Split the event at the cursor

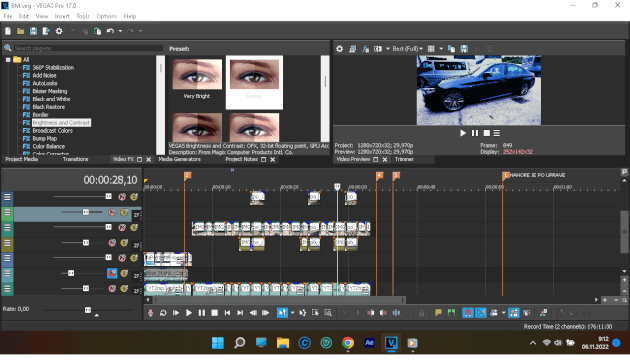[x=396, y=313]
